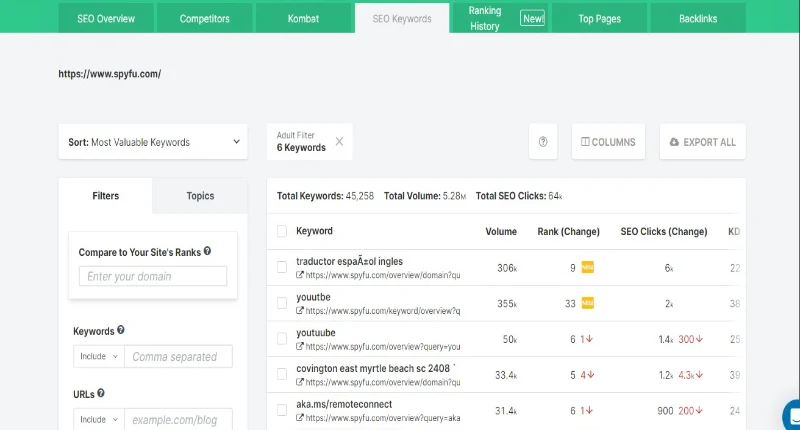Click the red clicks-down arrow beside 200
Image resolution: width=800 pixels, height=430 pixels.
click(699, 411)
